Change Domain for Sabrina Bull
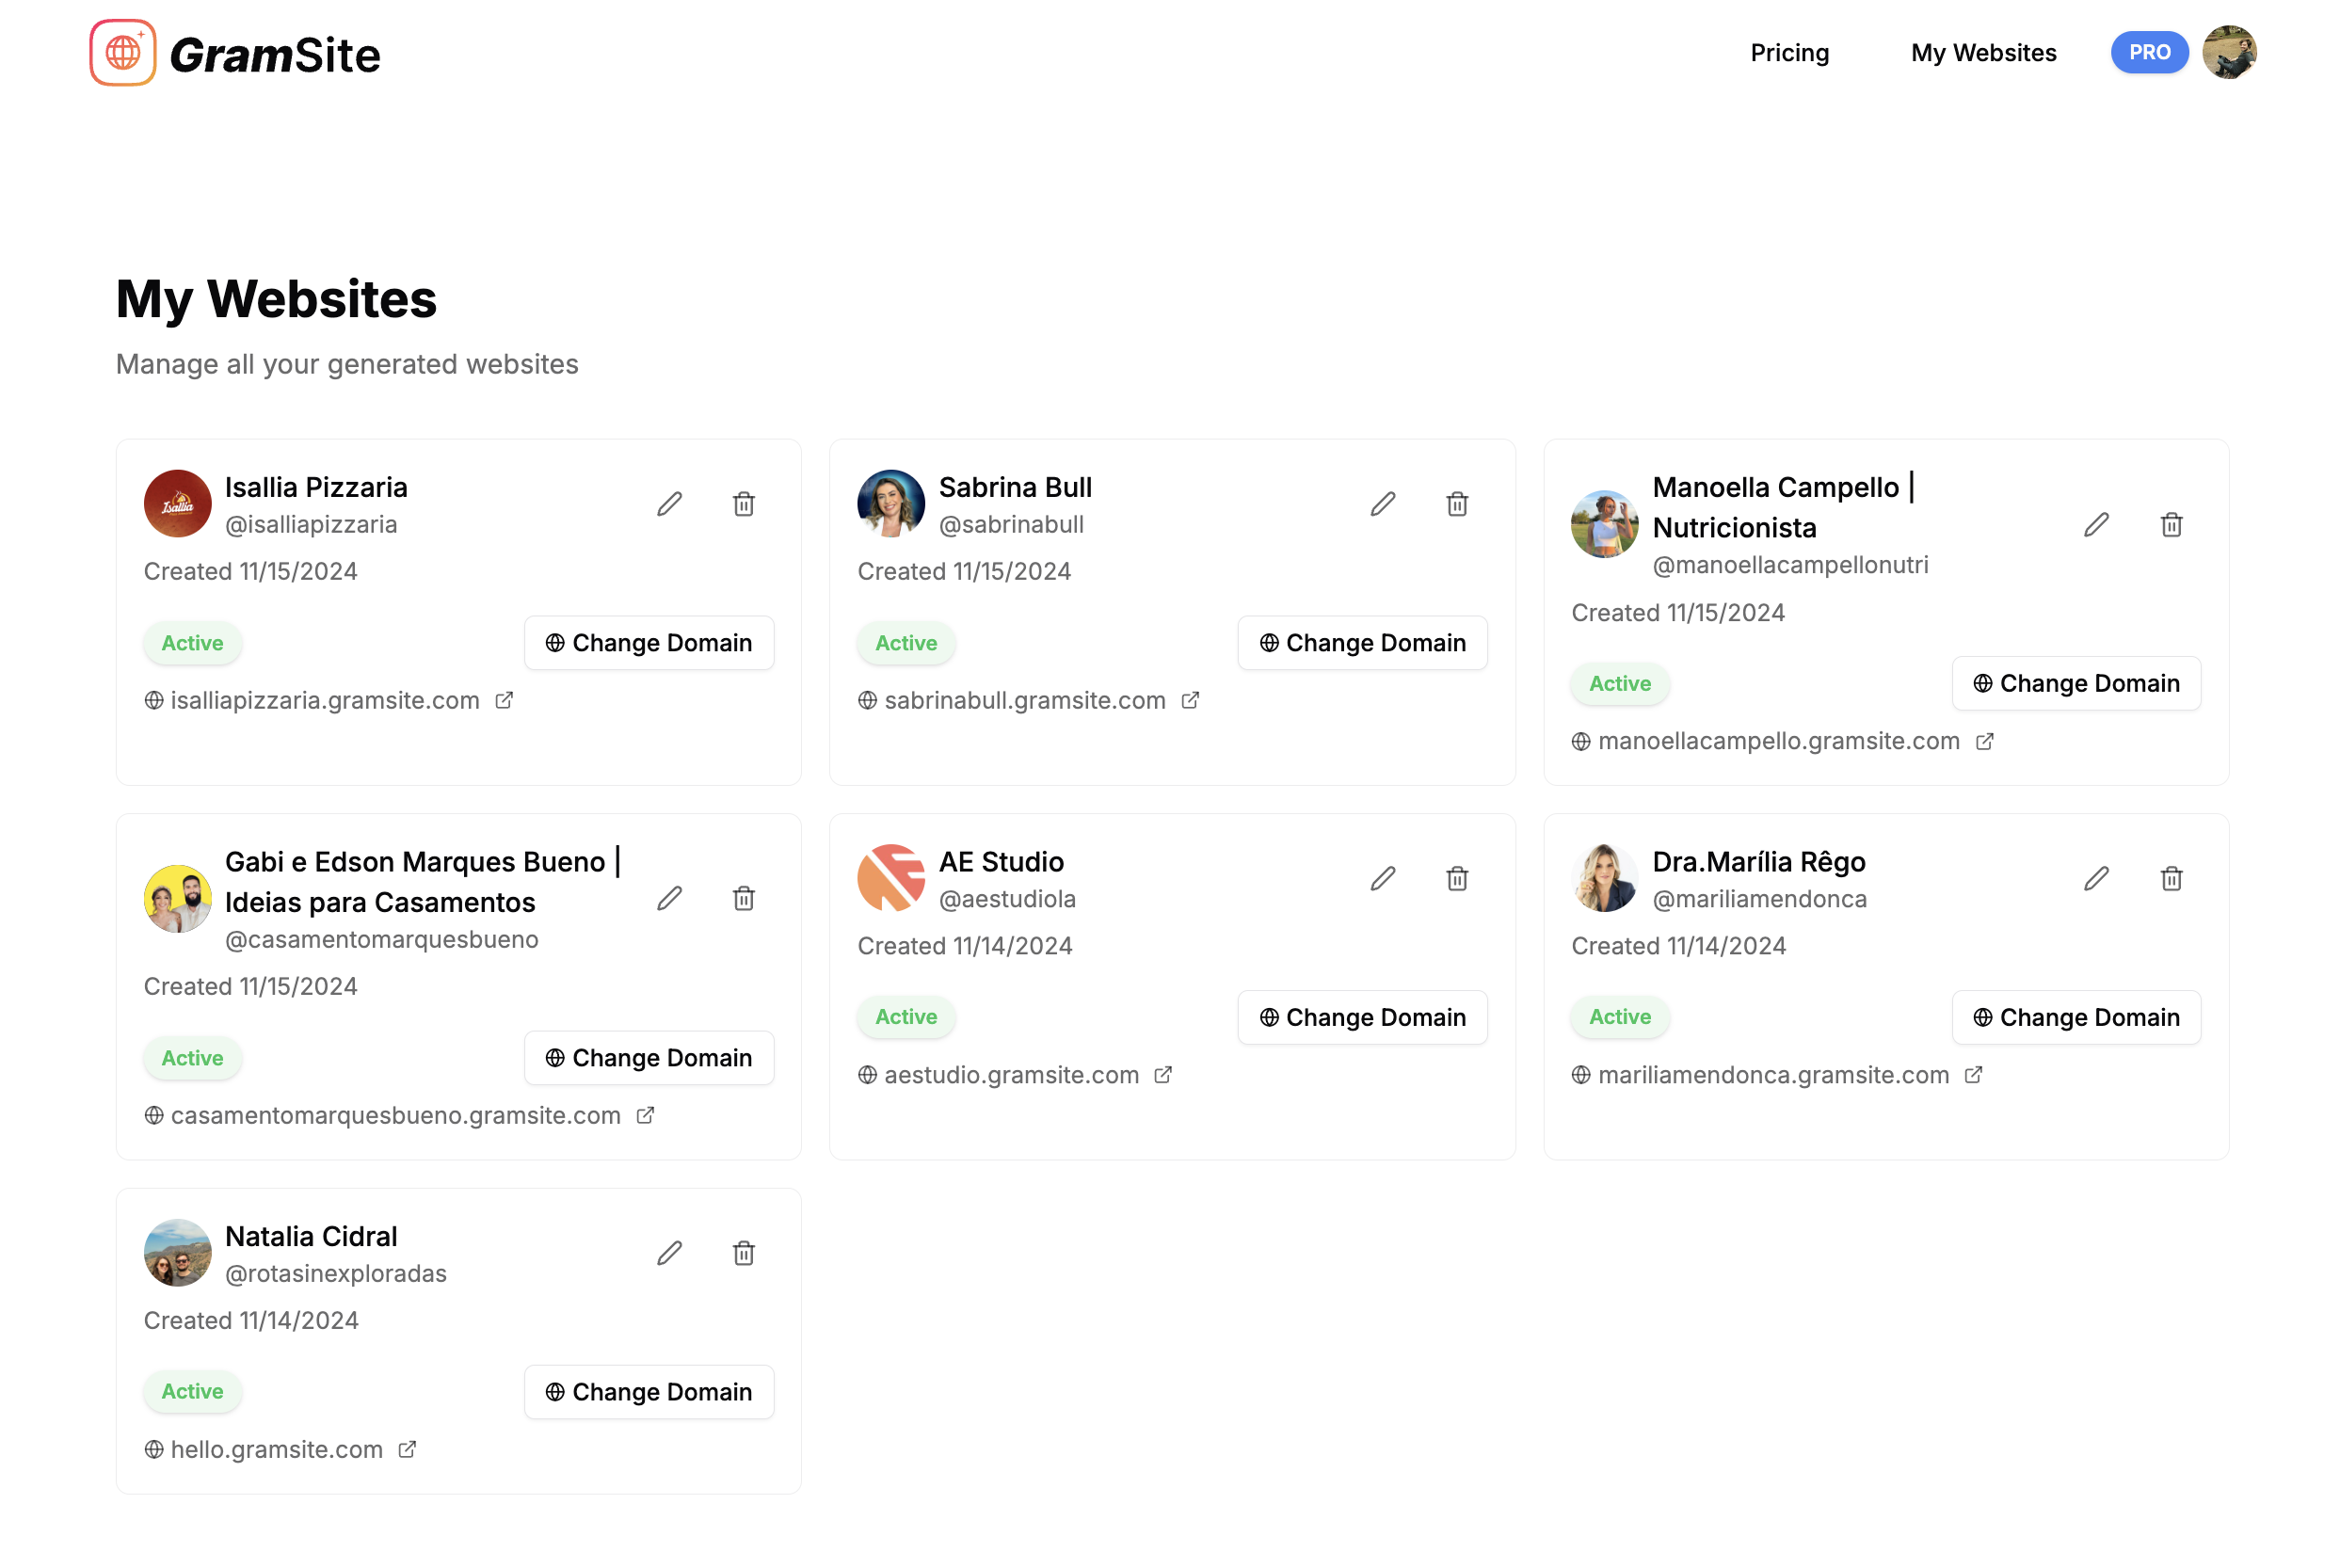This screenshot has height=1568, width=2340. pyautogui.click(x=1362, y=643)
